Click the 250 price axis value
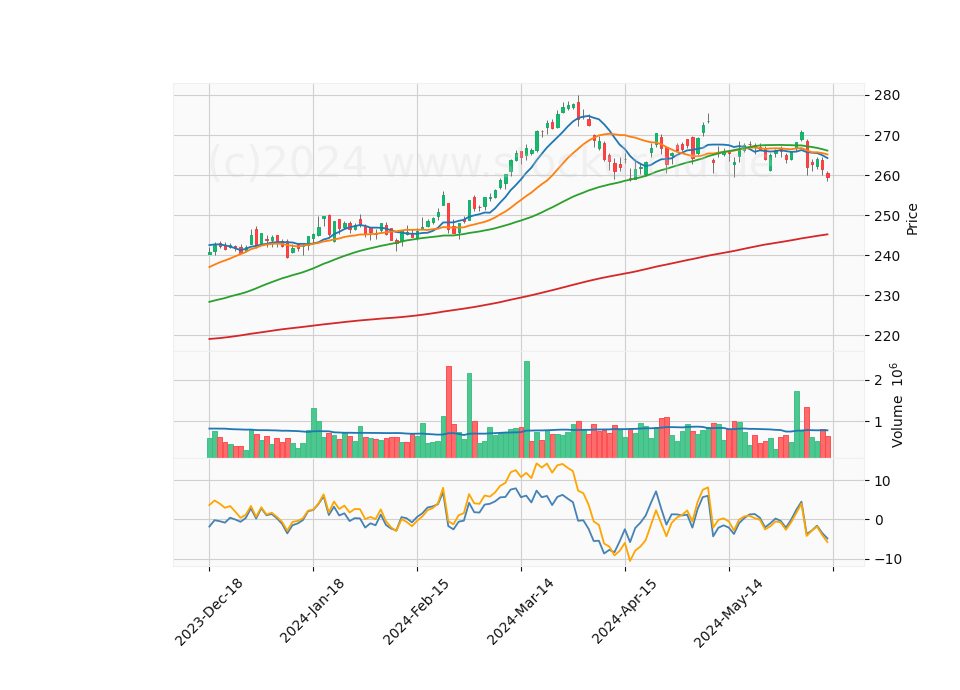The width and height of the screenshot is (960, 690). coord(888,216)
